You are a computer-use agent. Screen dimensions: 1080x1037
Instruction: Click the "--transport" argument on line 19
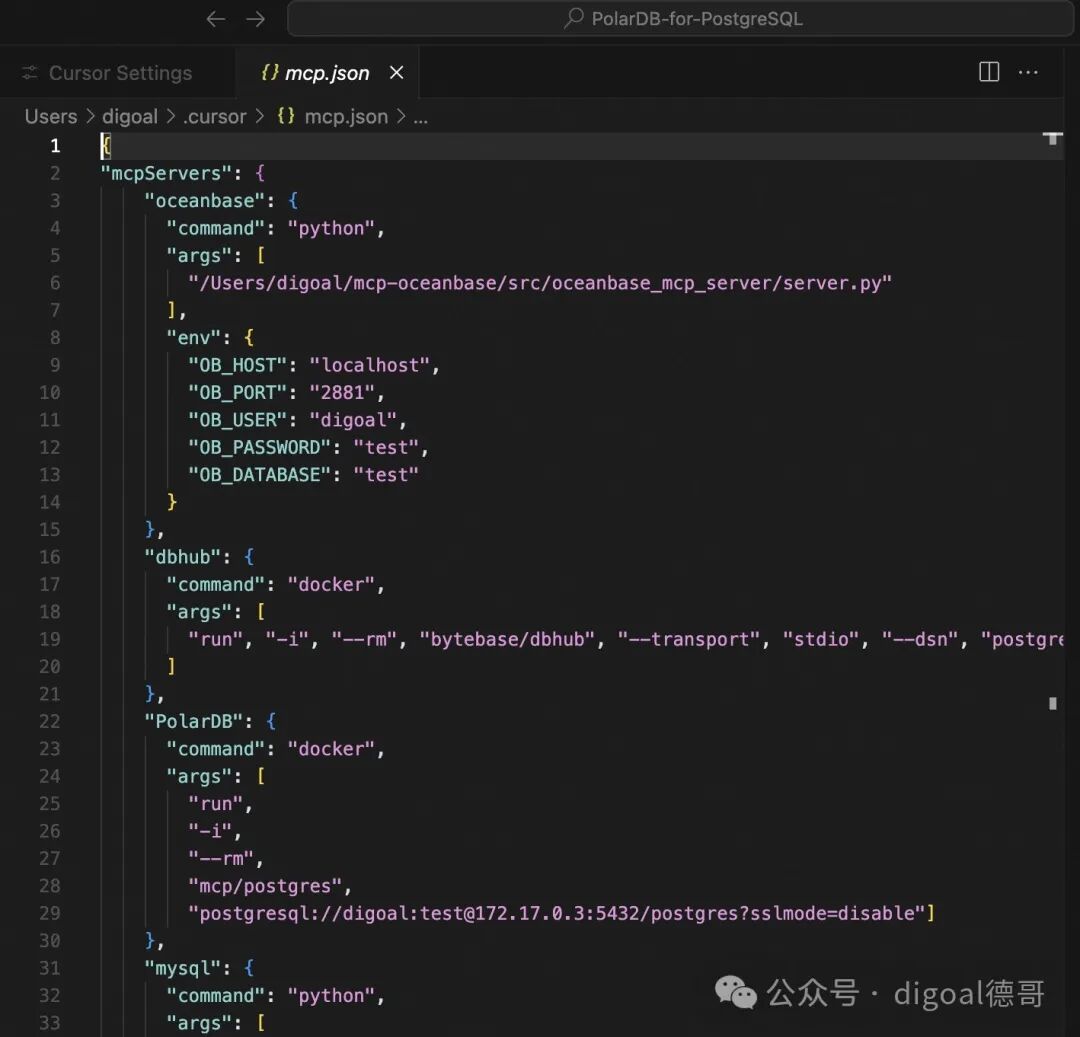click(x=689, y=639)
